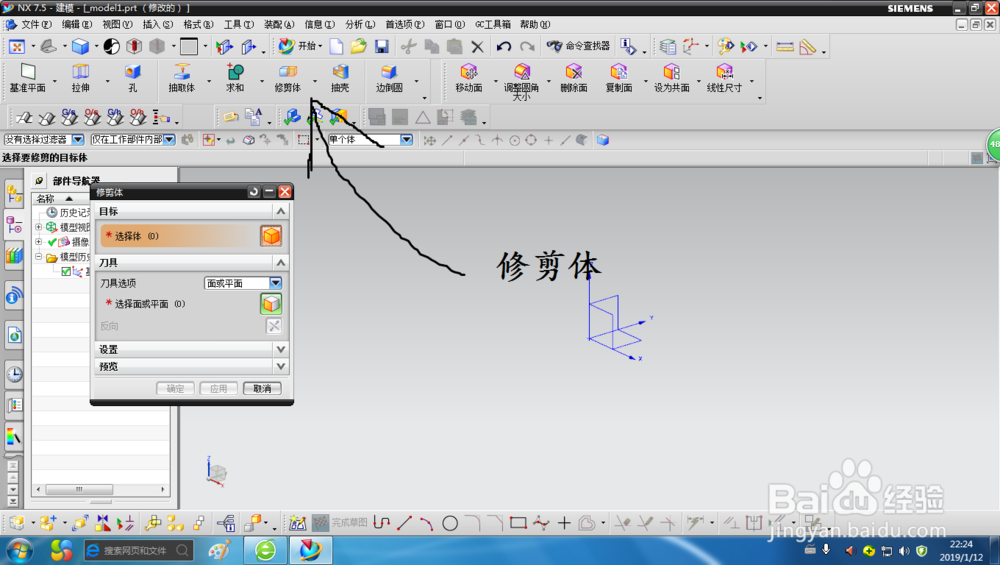This screenshot has width=1000, height=565.
Task: Click the Delete X icon in toolbar
Action: [477, 47]
